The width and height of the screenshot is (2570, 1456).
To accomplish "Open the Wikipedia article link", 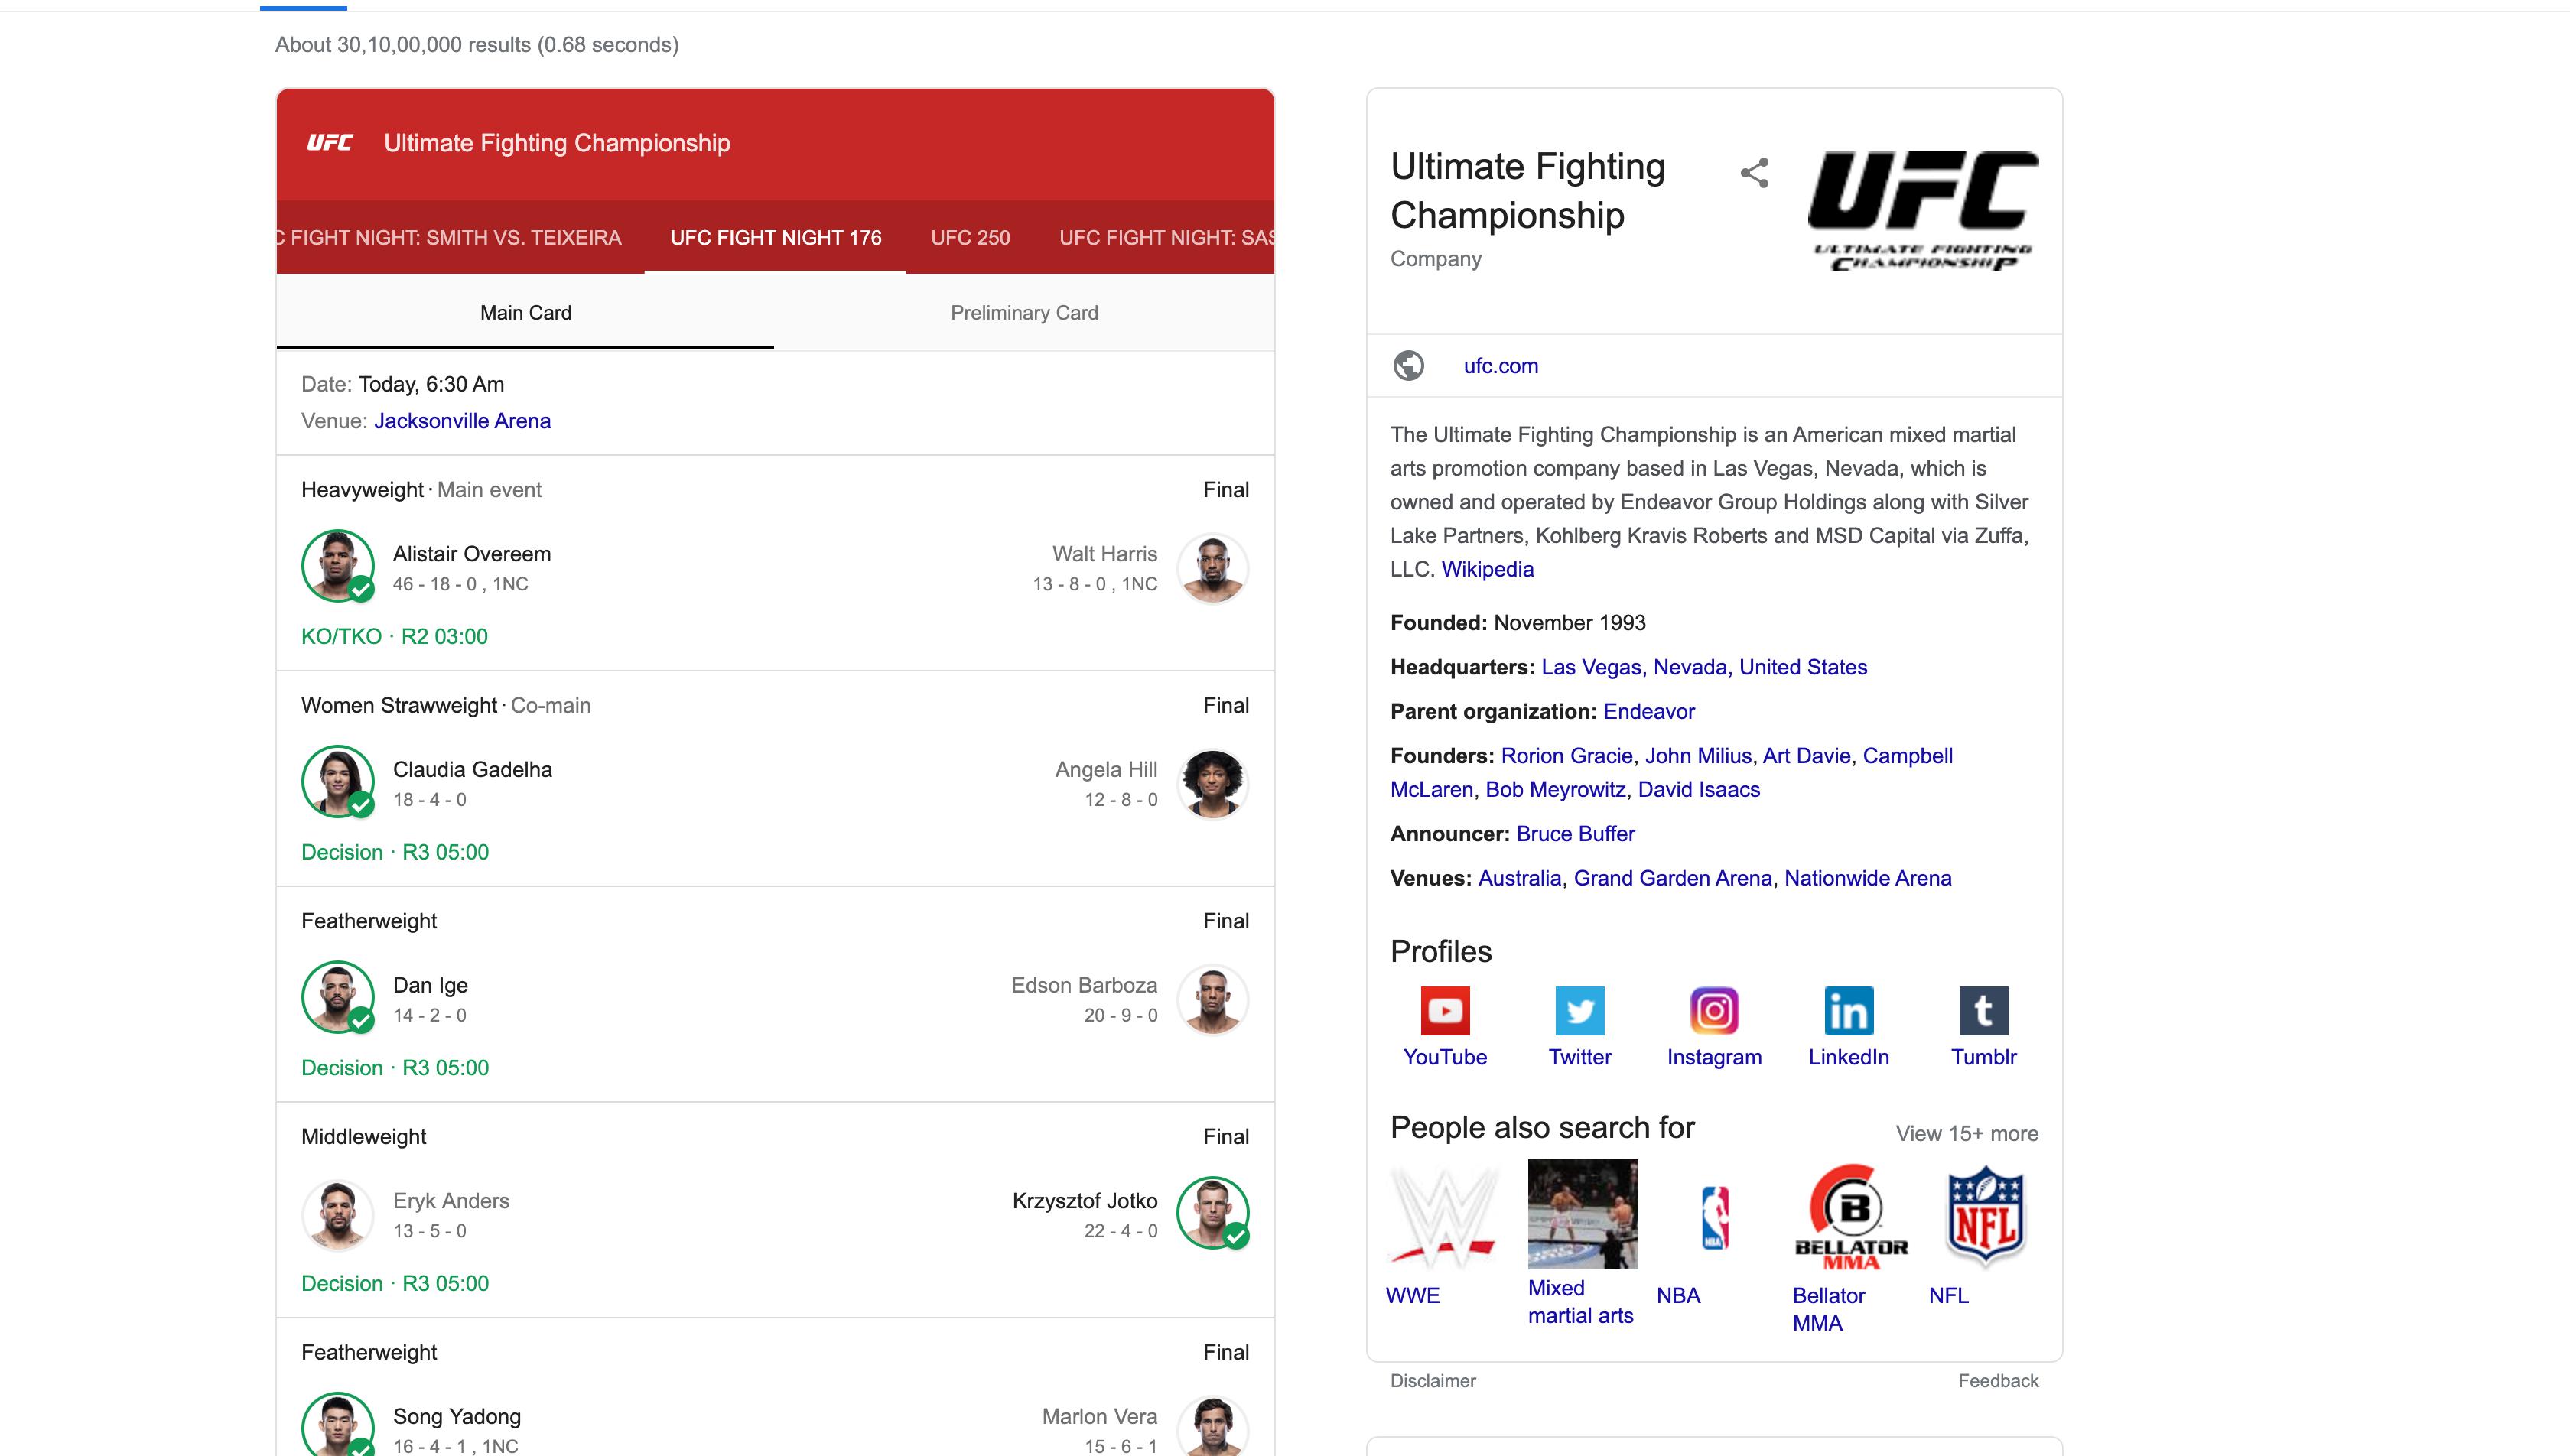I will tap(1487, 568).
